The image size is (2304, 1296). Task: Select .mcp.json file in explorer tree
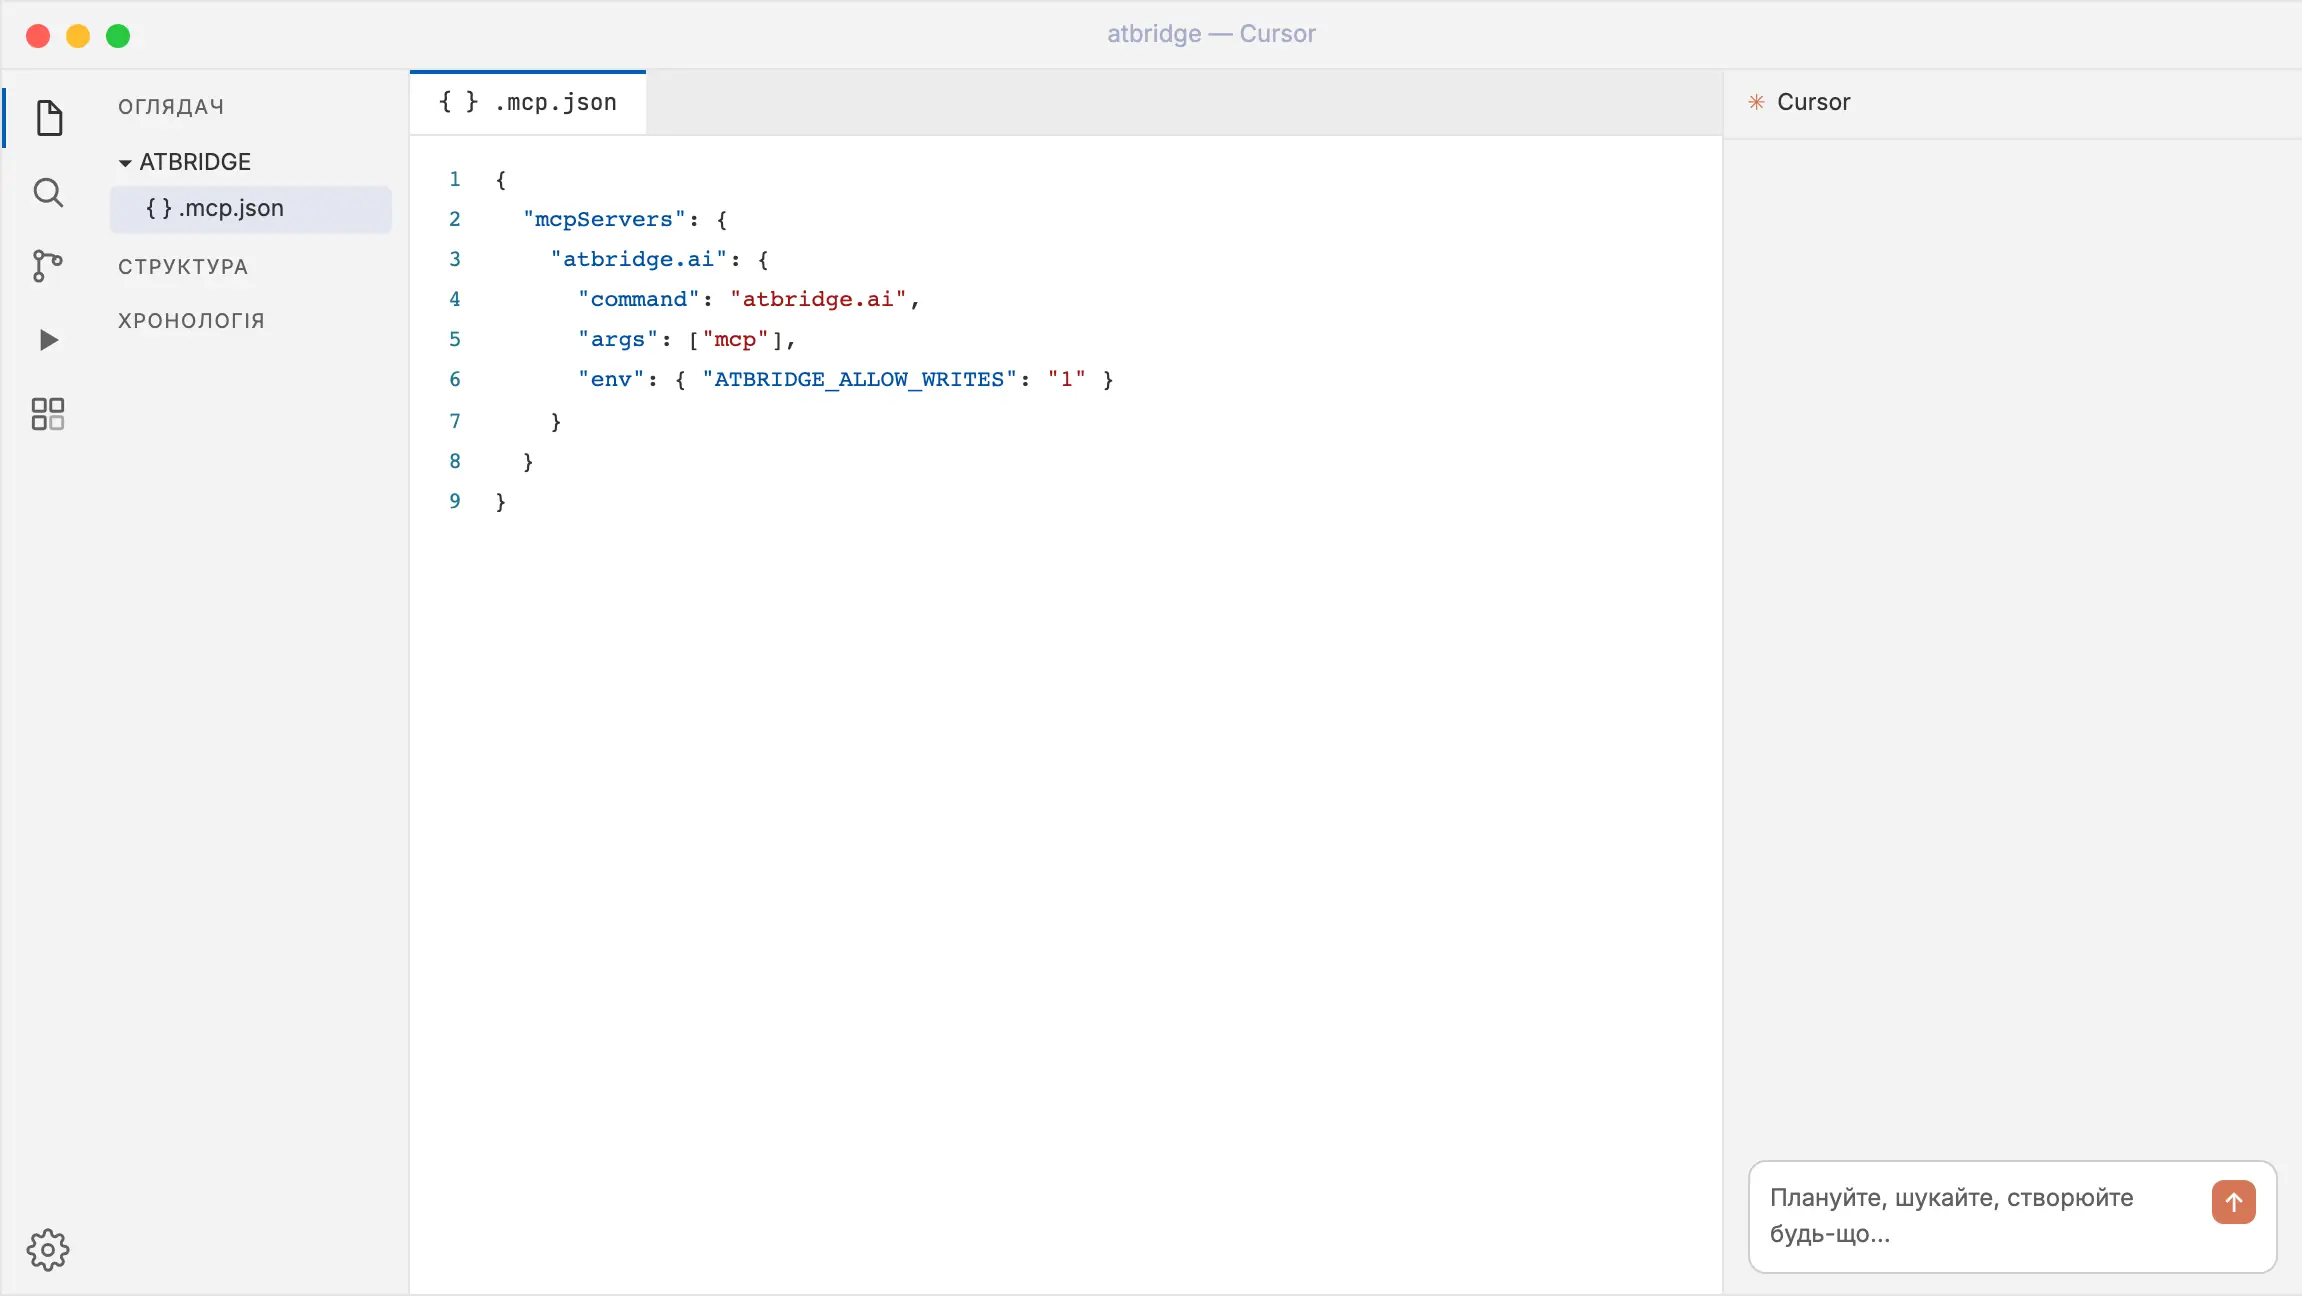pyautogui.click(x=251, y=208)
